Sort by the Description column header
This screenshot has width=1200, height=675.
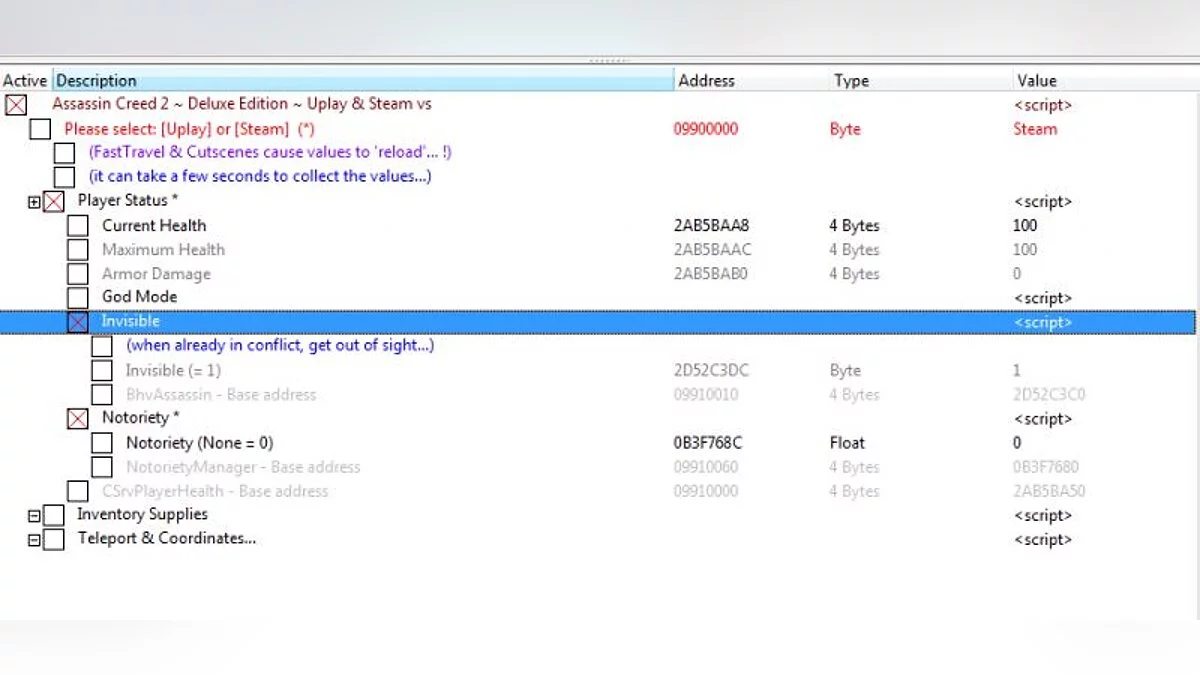pyautogui.click(x=362, y=81)
